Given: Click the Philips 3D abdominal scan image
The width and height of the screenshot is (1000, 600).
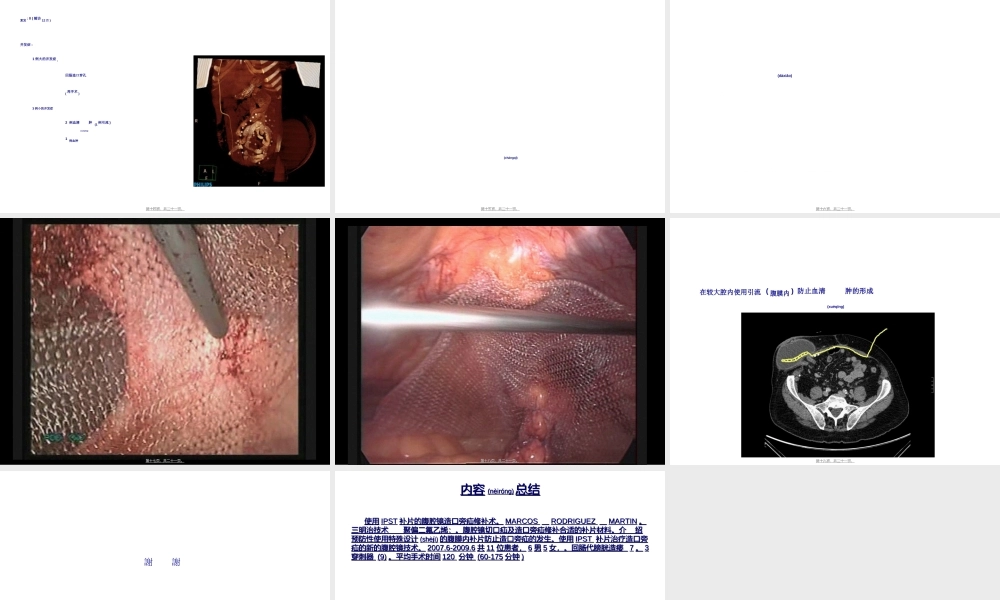Looking at the screenshot, I should click(259, 120).
